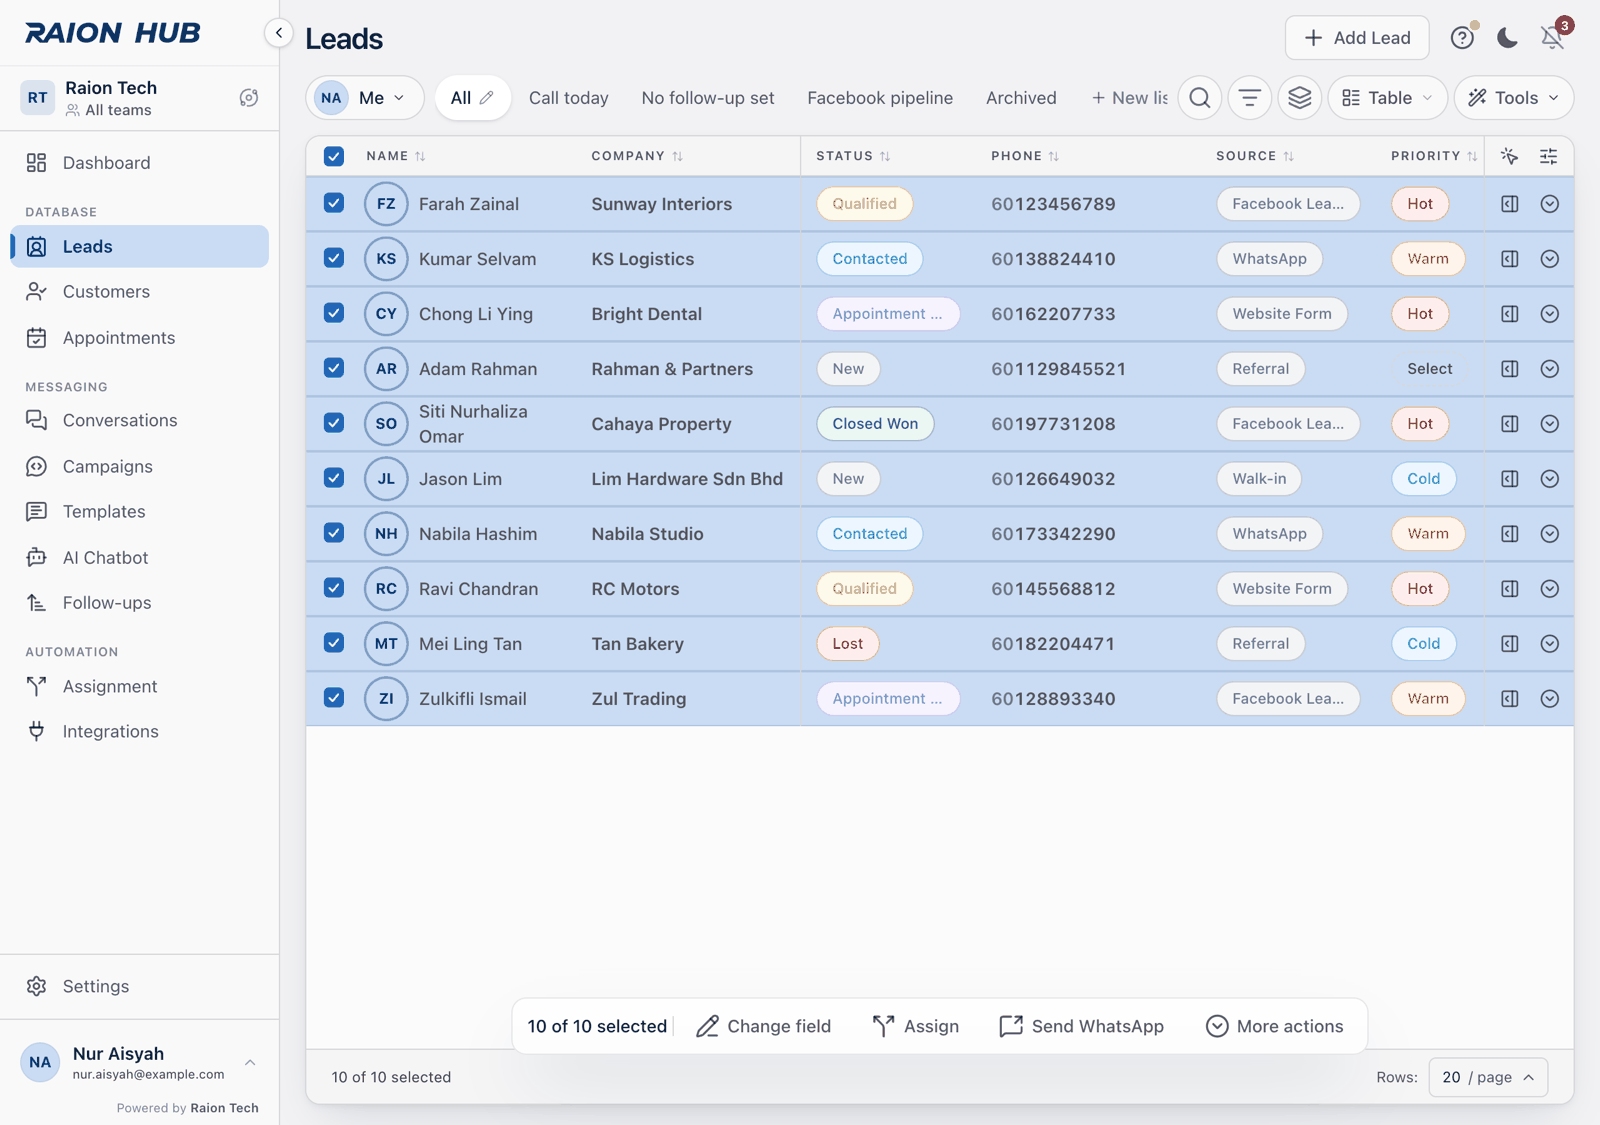The height and width of the screenshot is (1125, 1600).
Task: Open row actions circle for Kumar Selvam
Action: (x=1550, y=259)
